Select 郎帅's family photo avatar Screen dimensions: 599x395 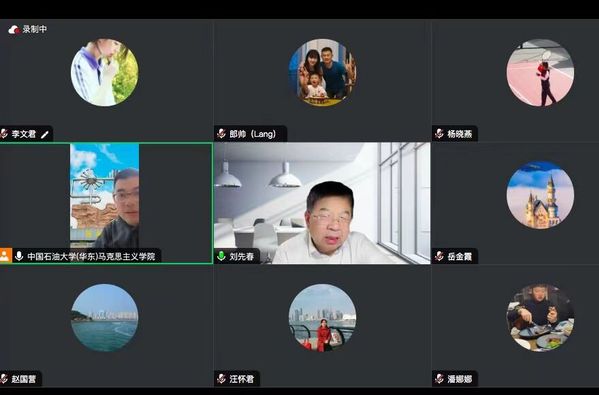coord(322,73)
